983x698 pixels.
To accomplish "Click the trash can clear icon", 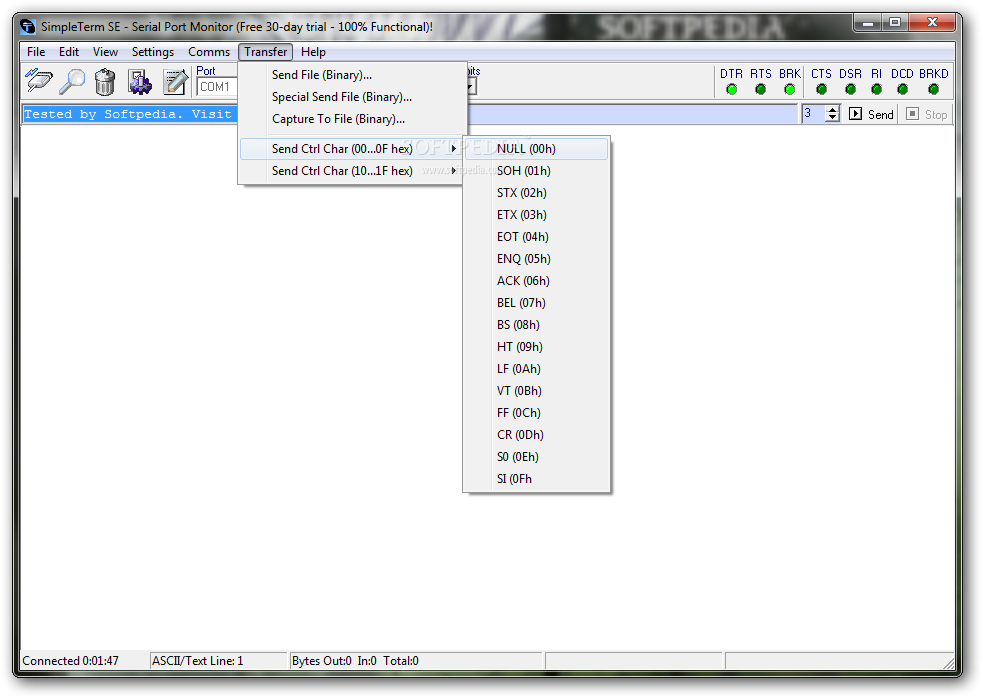I will (105, 82).
